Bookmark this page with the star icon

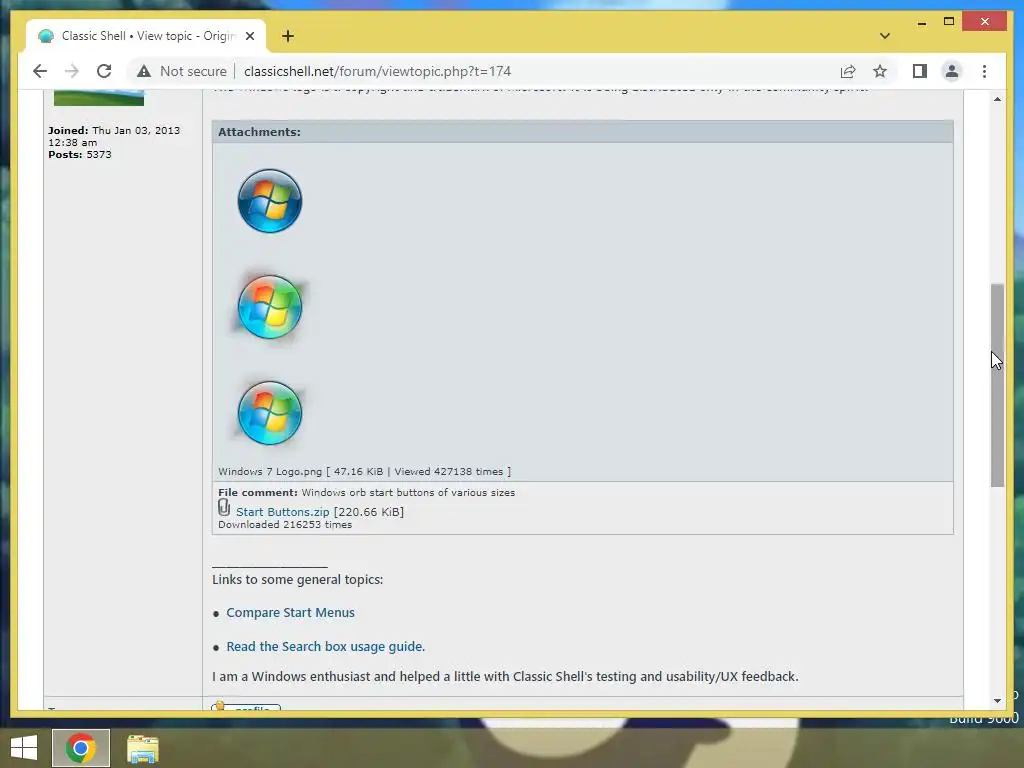pyautogui.click(x=880, y=71)
